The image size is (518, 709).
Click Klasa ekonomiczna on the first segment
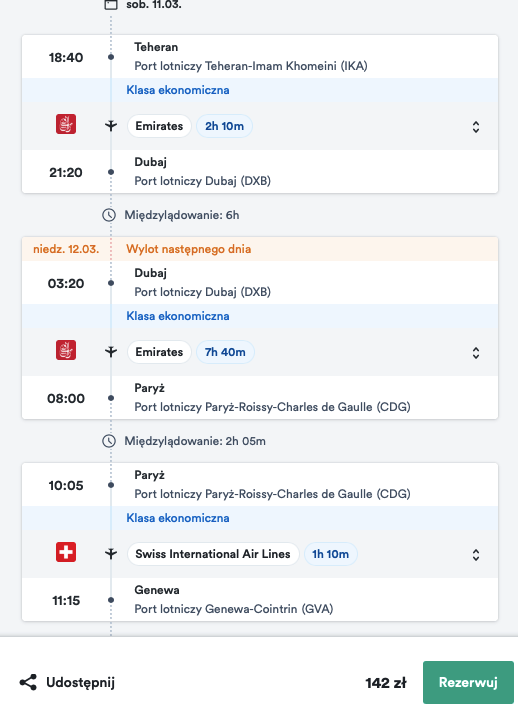pyautogui.click(x=178, y=90)
